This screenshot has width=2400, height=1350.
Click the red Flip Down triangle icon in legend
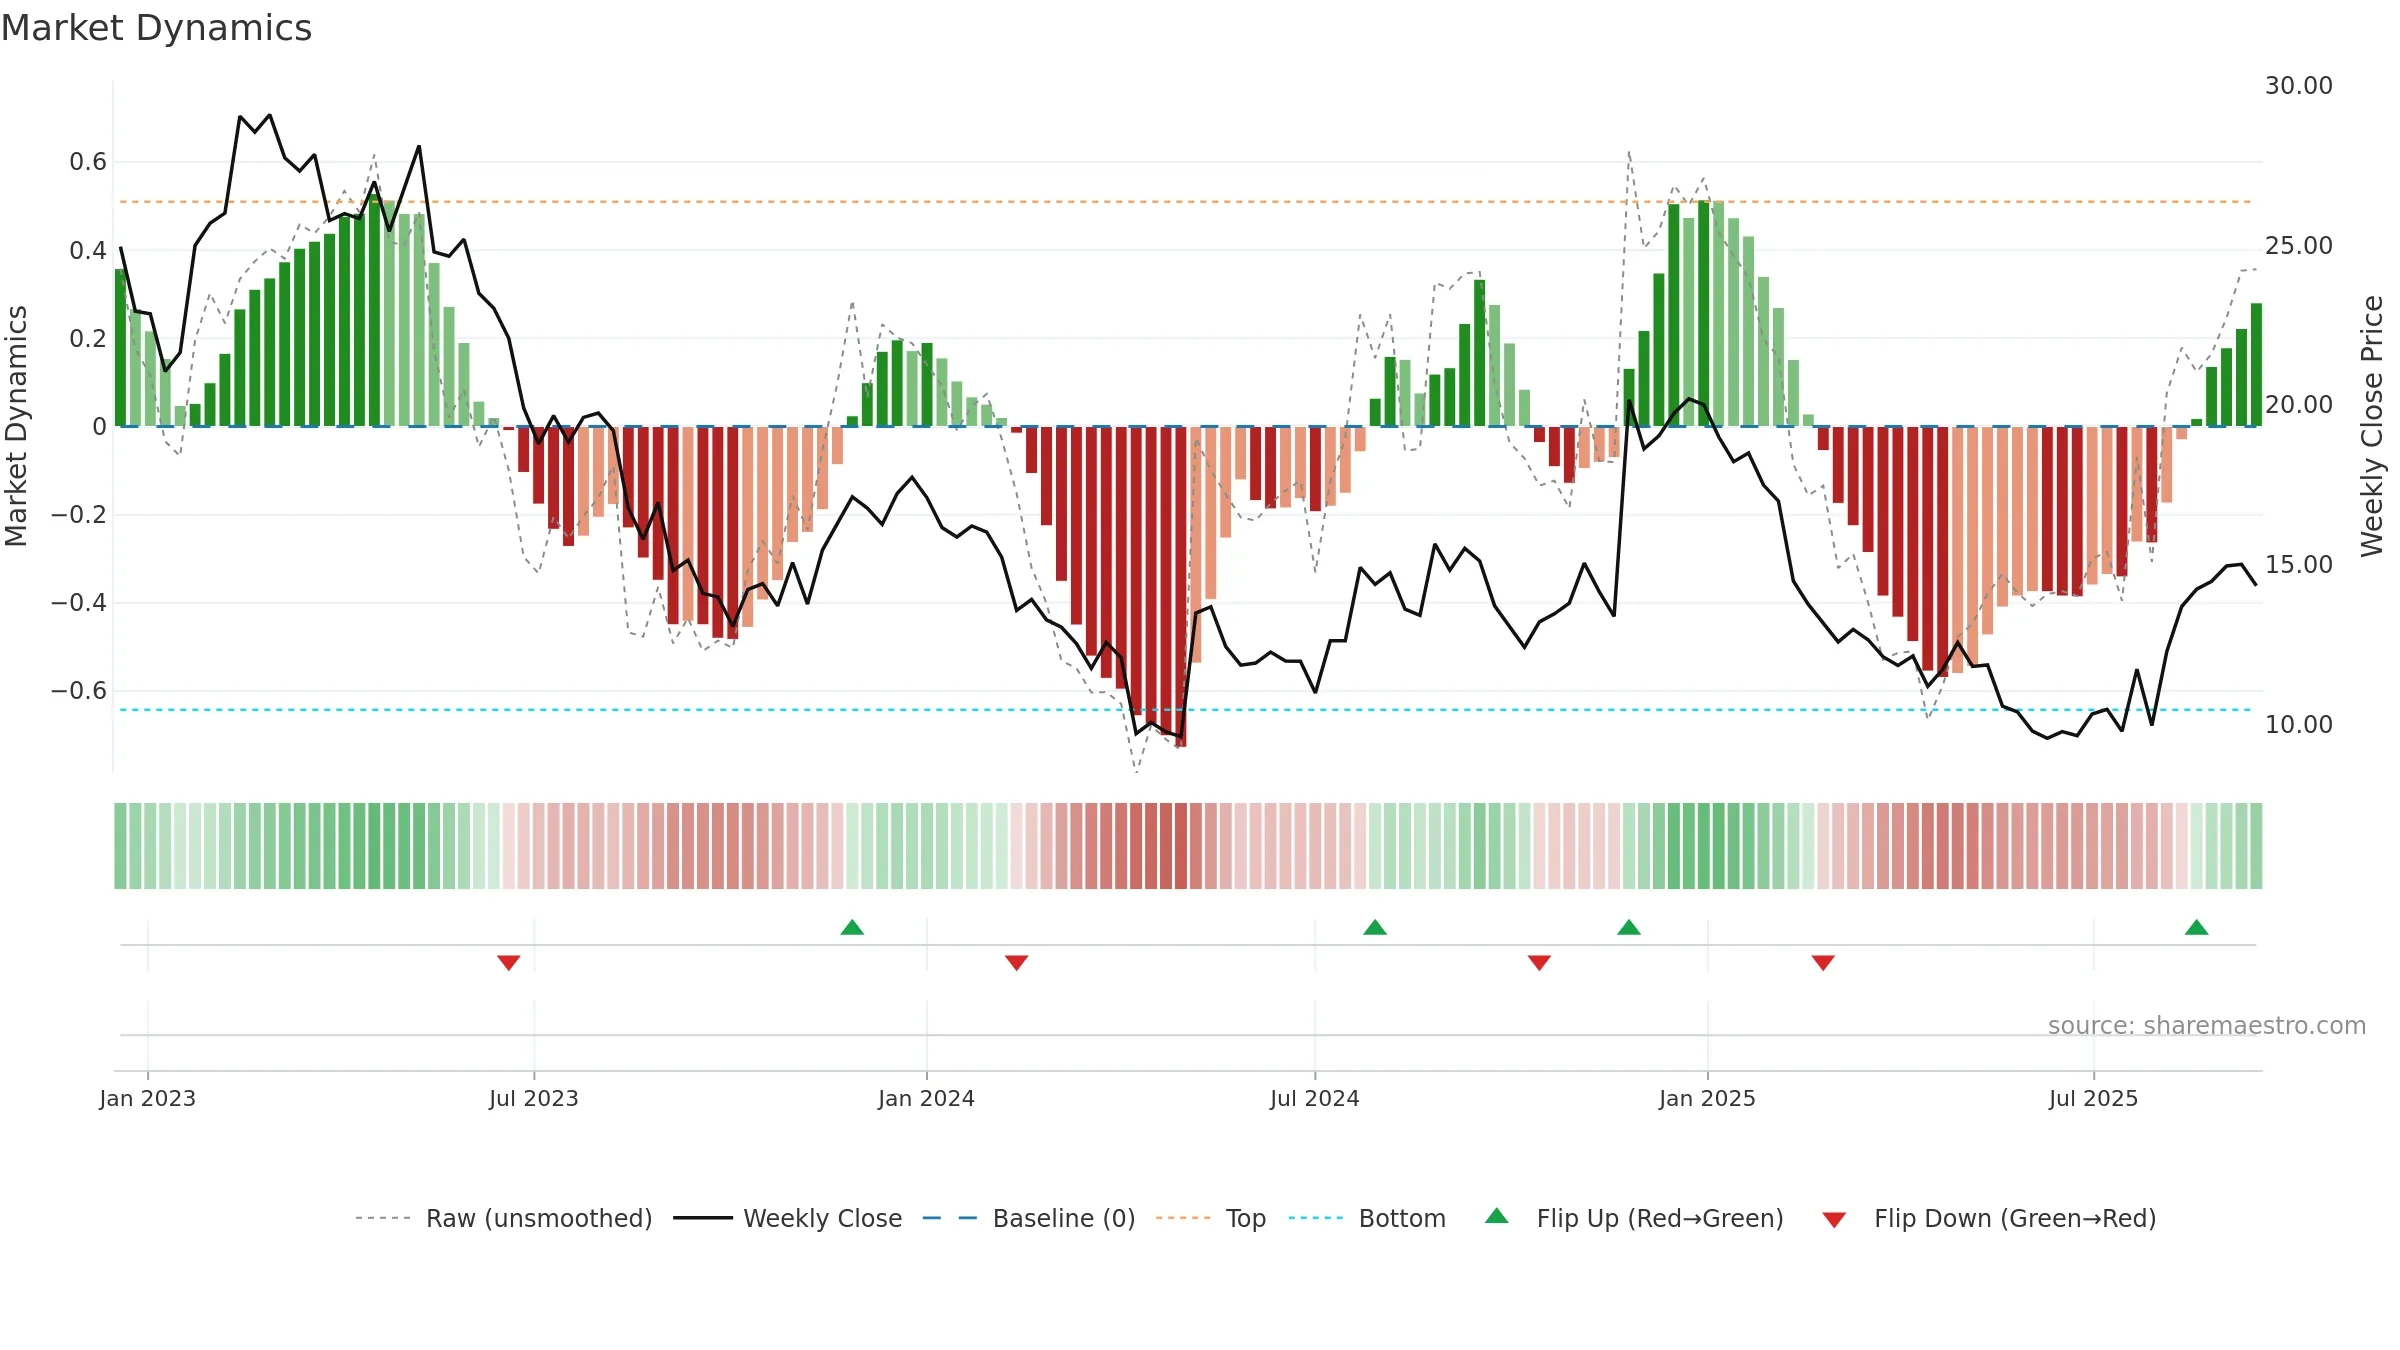[1834, 1220]
